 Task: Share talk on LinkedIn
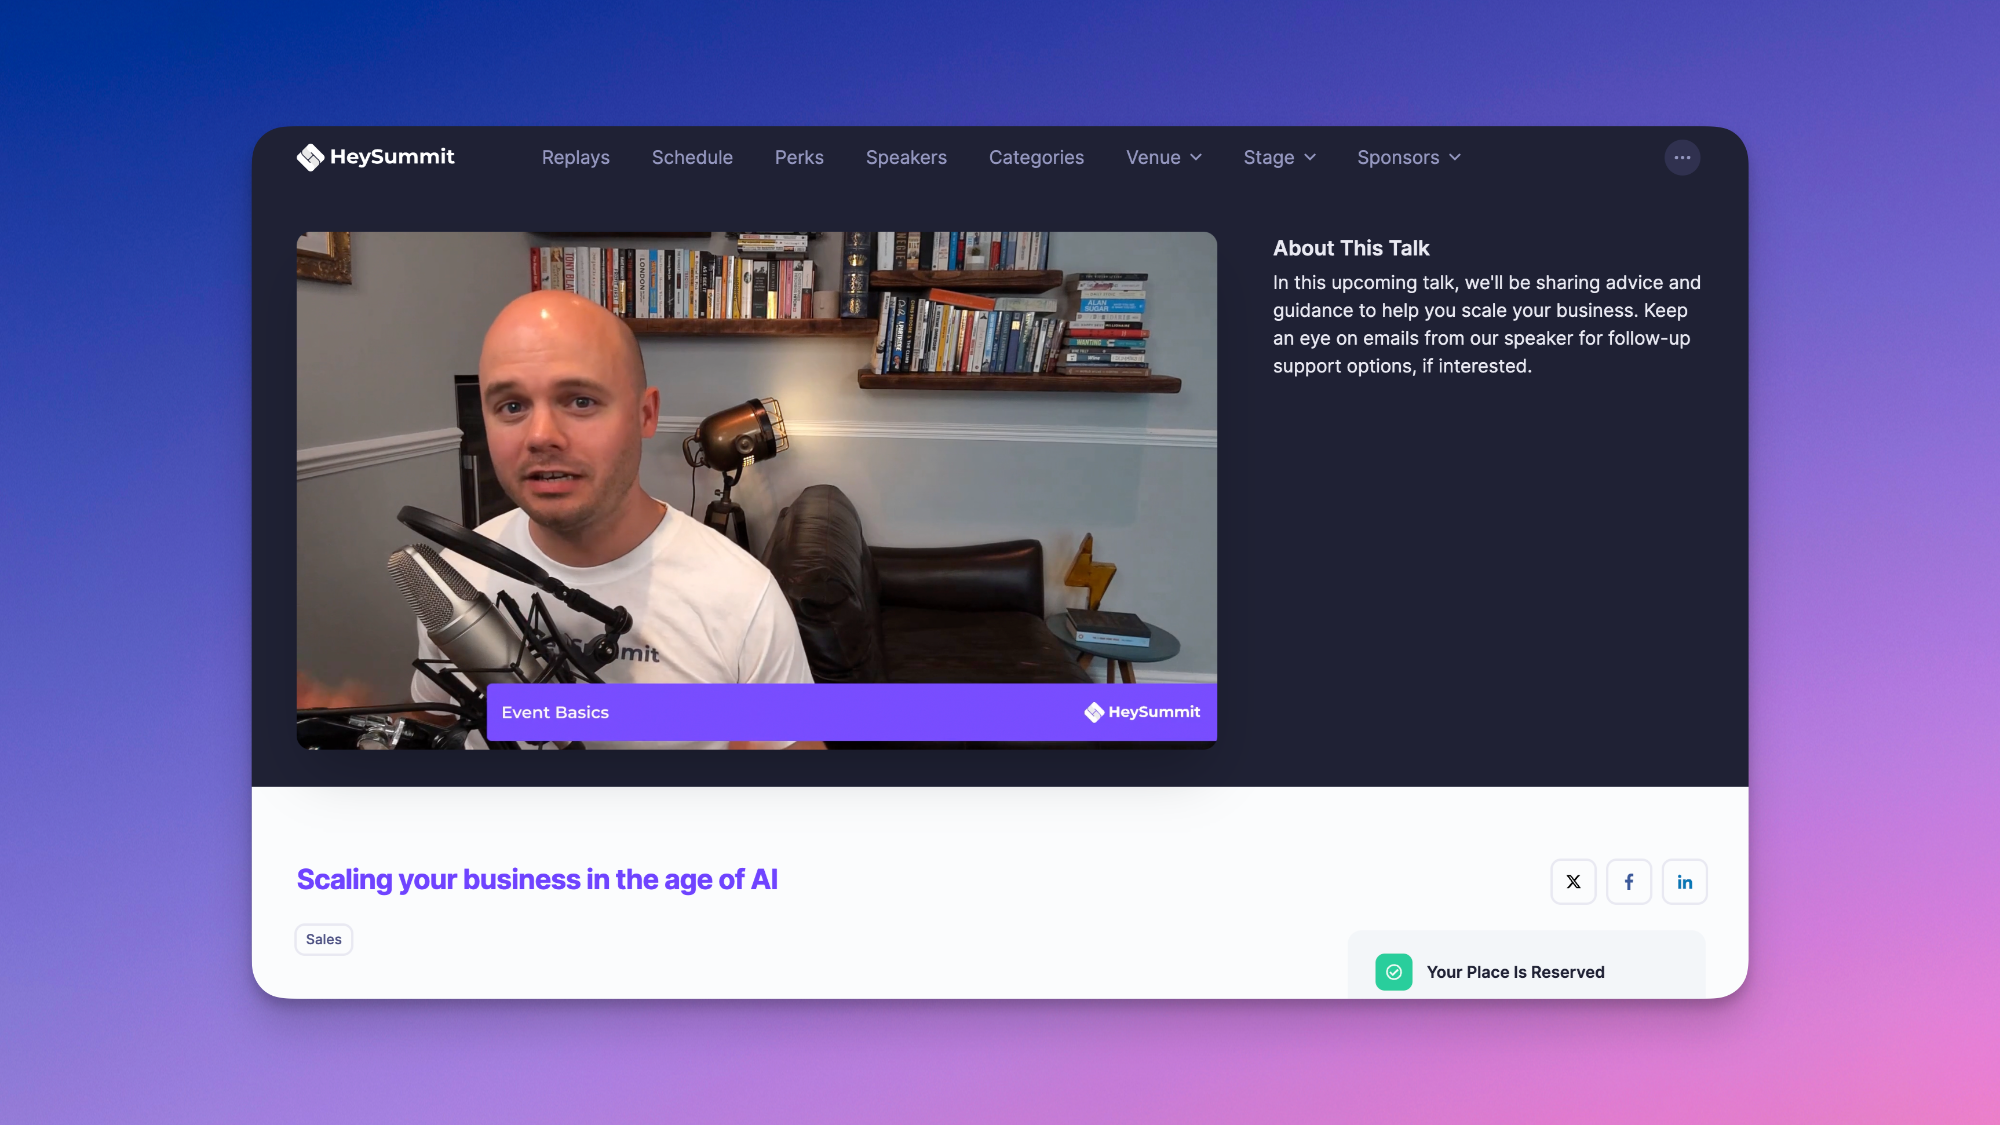click(x=1684, y=882)
